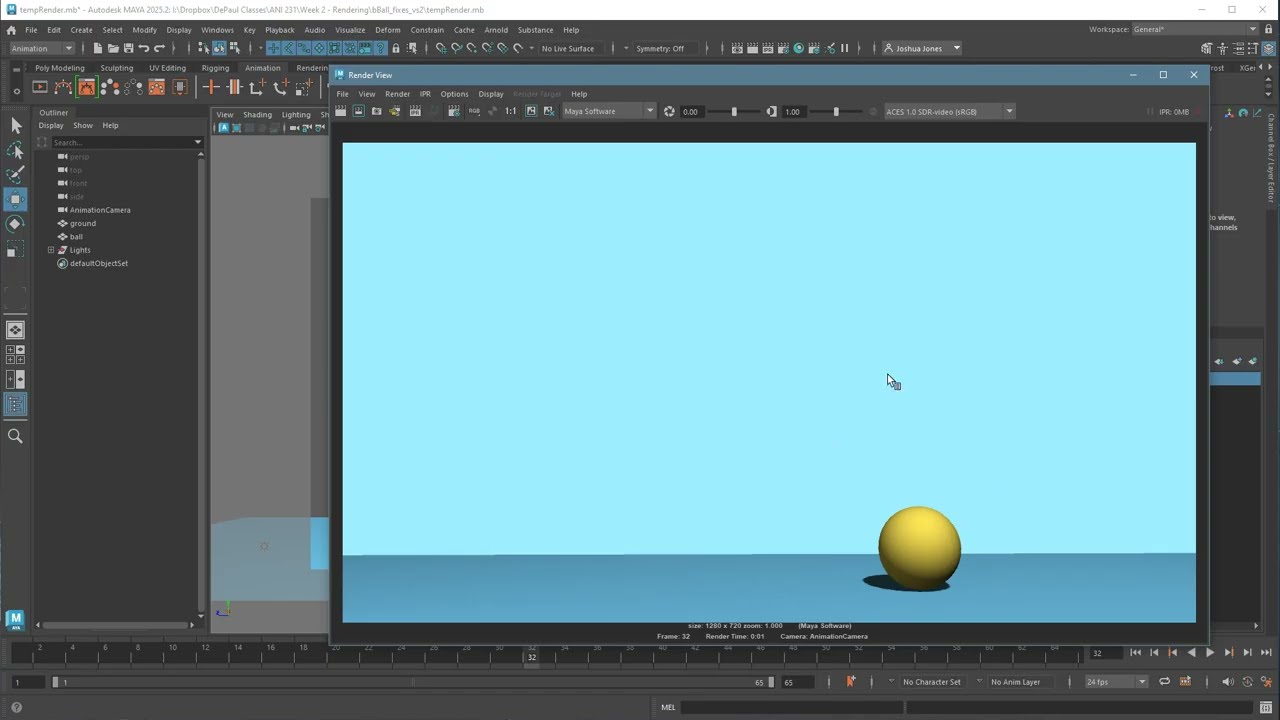The image size is (1280, 720).
Task: Click the New Scene icon in status line
Action: click(98, 48)
